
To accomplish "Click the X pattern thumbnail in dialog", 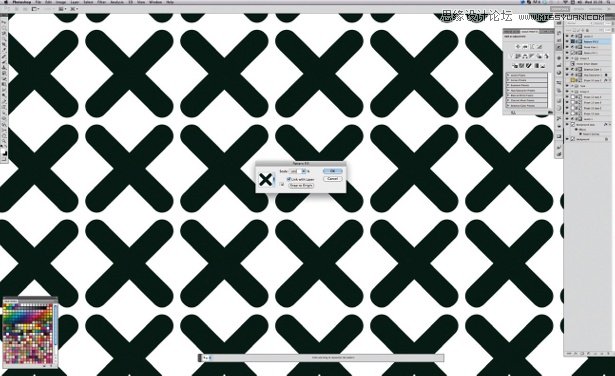I will click(265, 180).
